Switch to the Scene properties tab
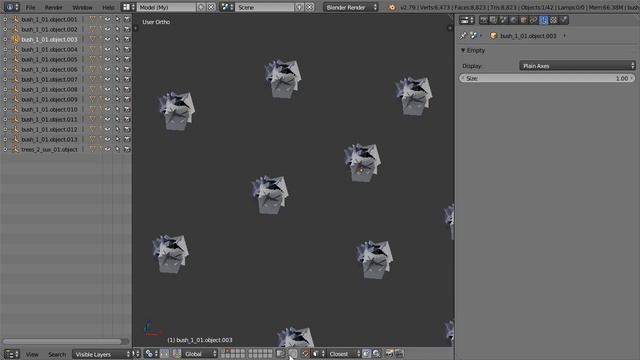The height and width of the screenshot is (360, 640). [x=504, y=20]
